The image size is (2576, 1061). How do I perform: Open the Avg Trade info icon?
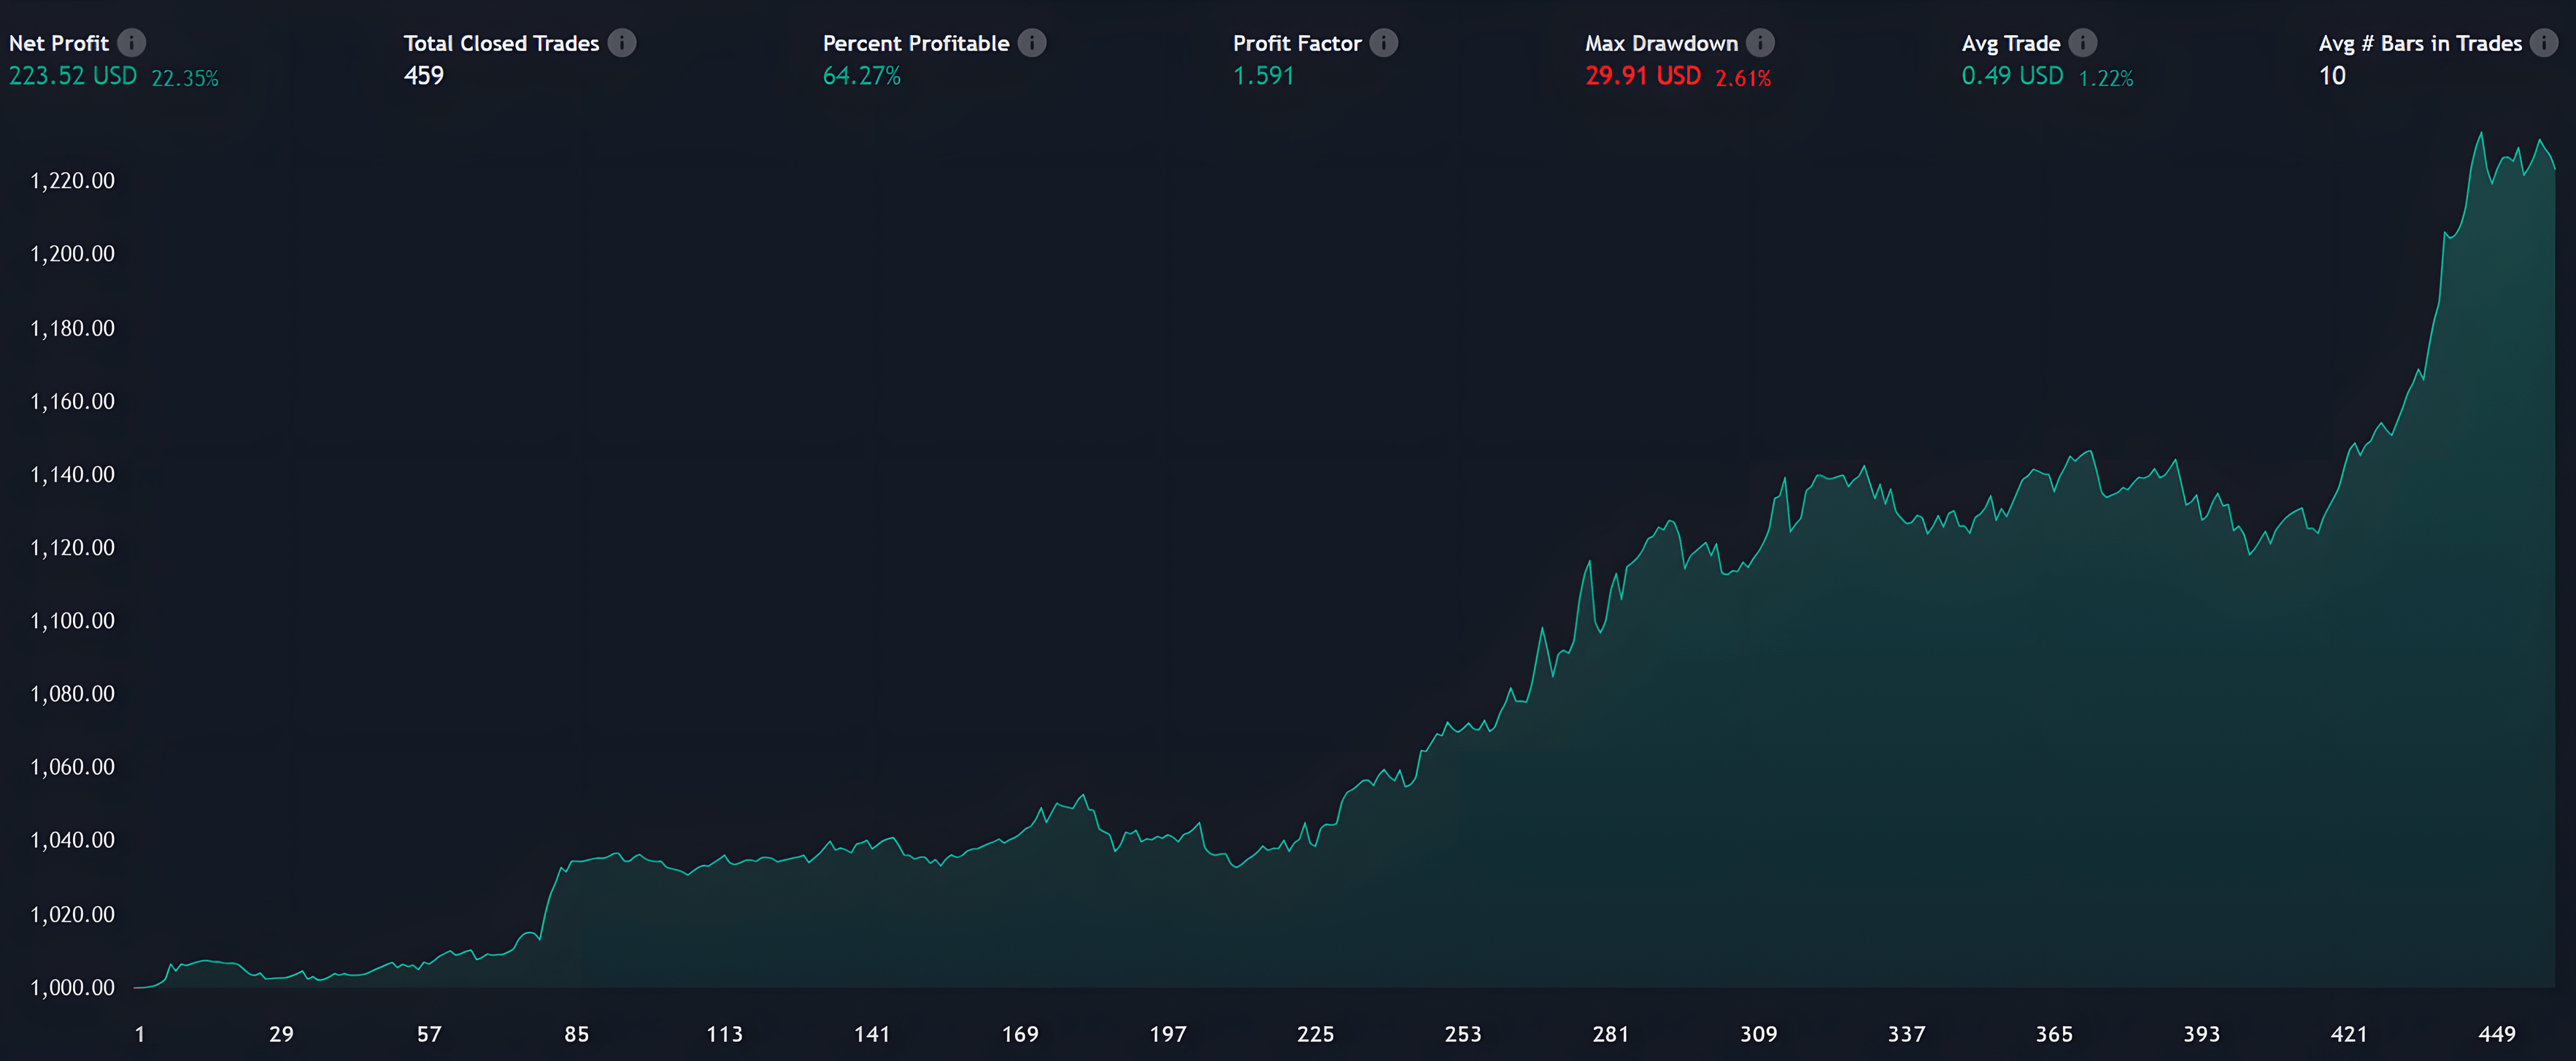pyautogui.click(x=2083, y=43)
